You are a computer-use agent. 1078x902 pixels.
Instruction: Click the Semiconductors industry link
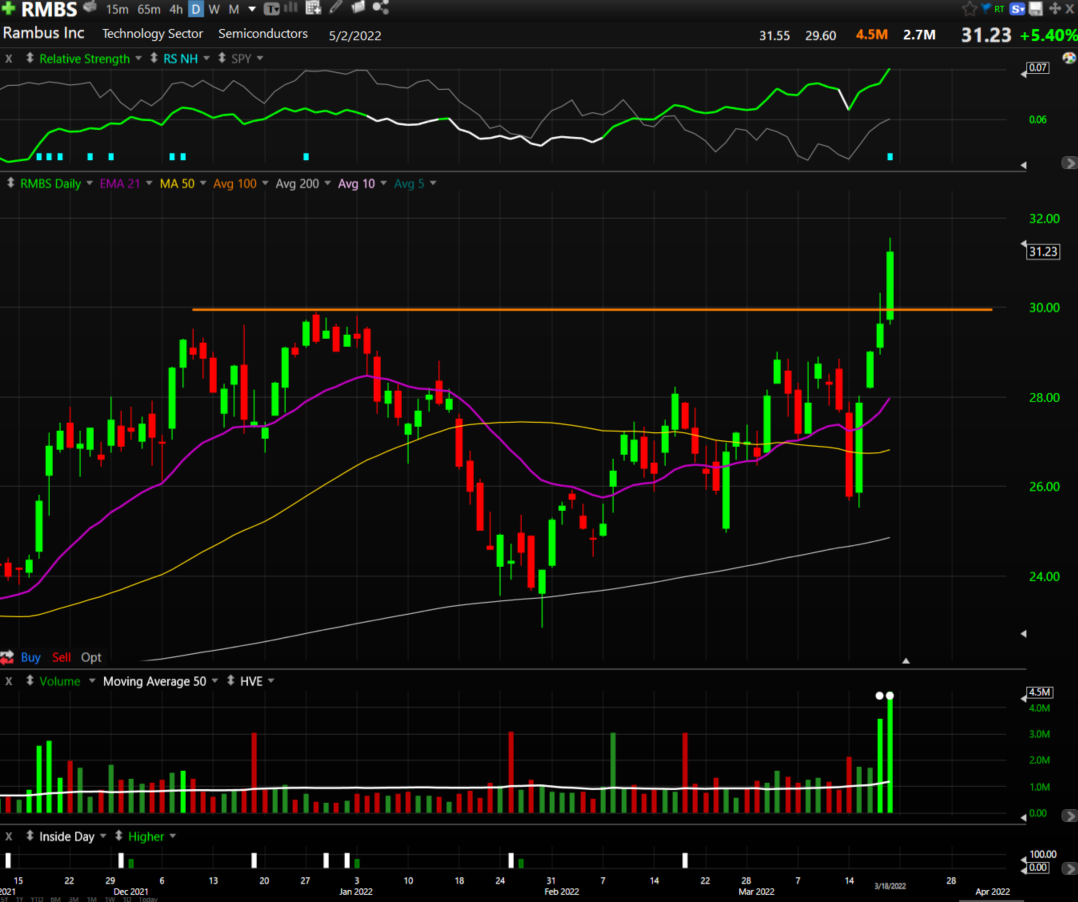[x=263, y=34]
